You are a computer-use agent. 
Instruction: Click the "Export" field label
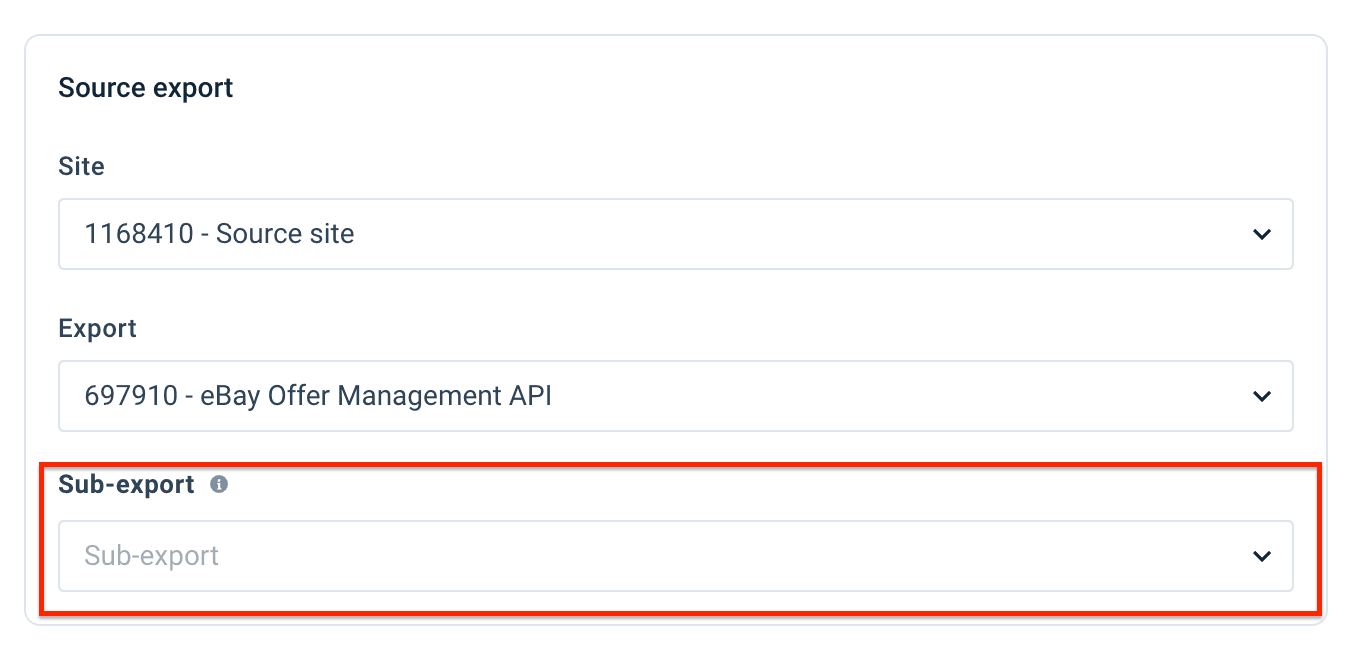click(97, 328)
